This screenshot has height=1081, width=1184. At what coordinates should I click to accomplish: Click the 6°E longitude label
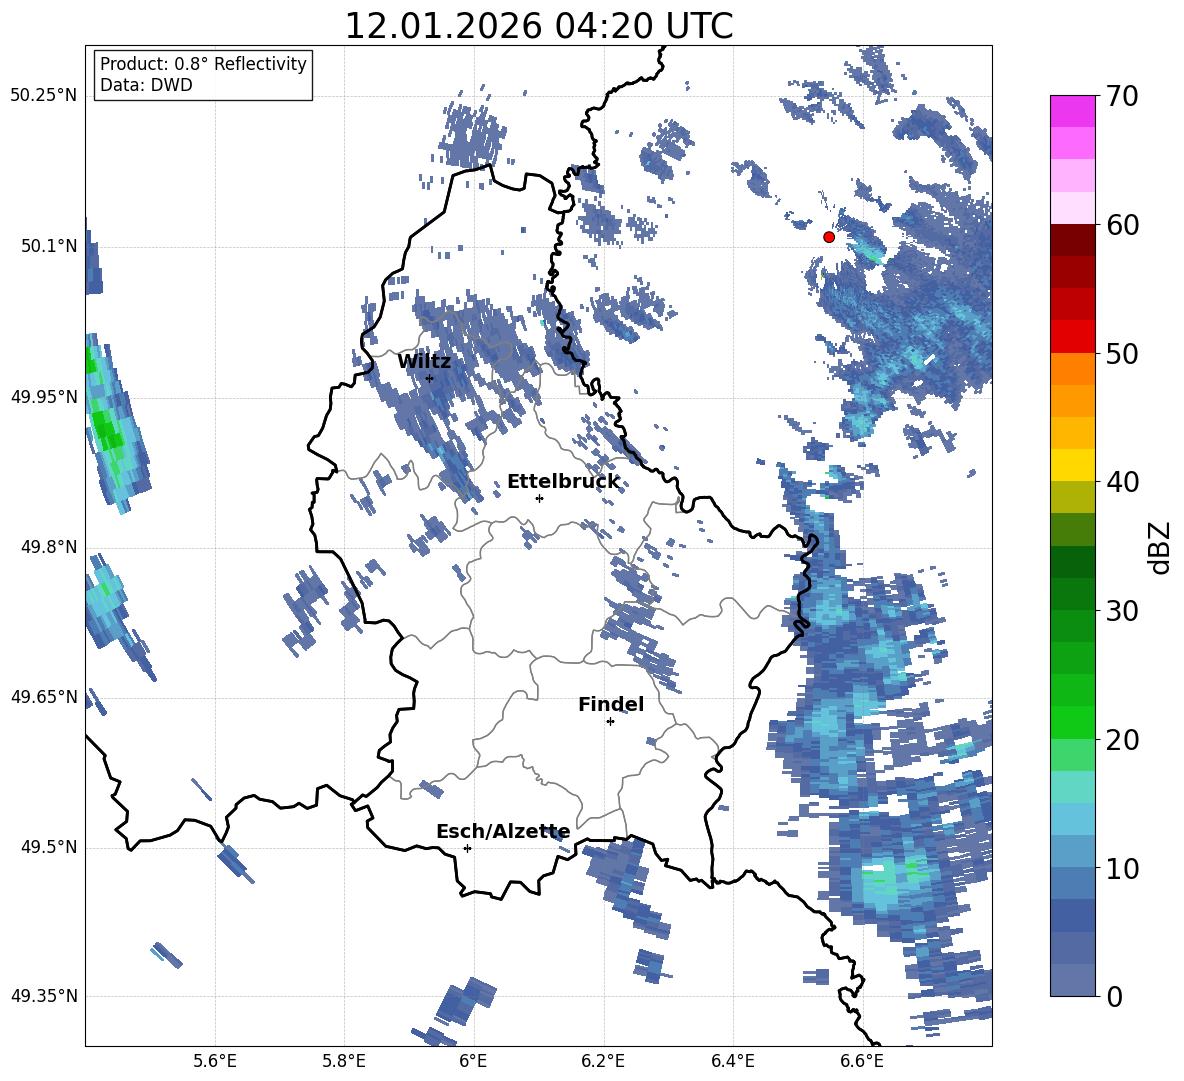click(473, 1061)
